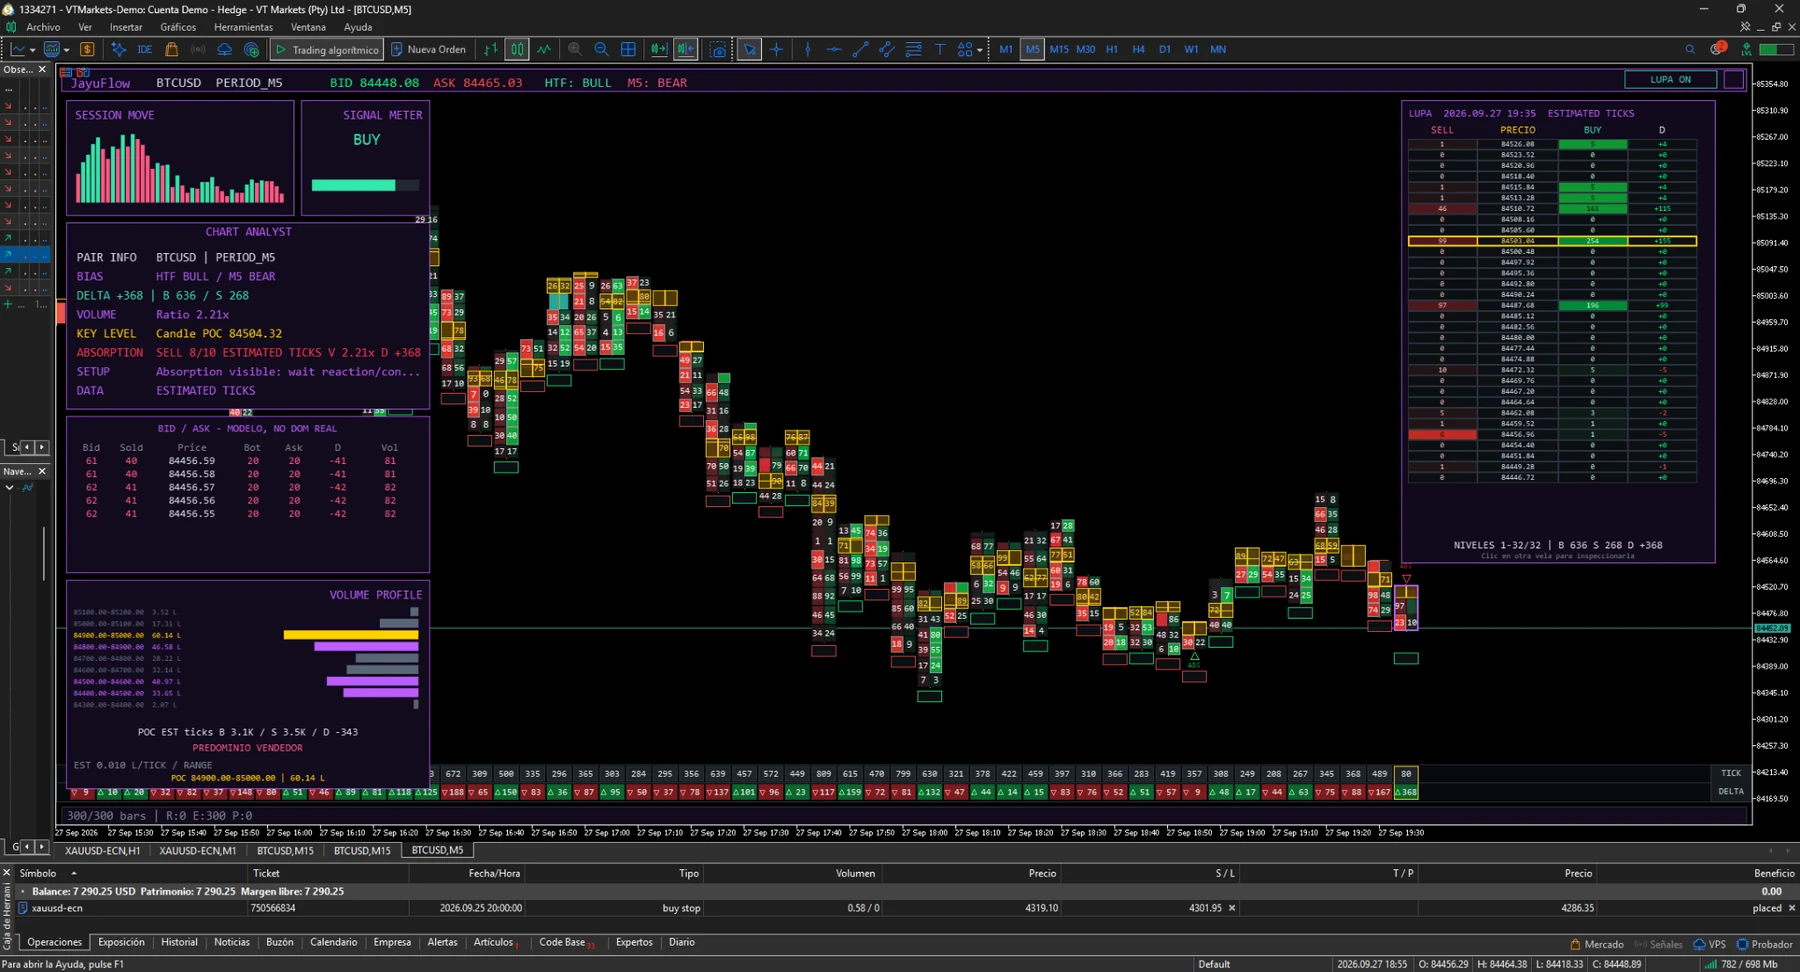Click the highlighted 84503.04 price row
The height and width of the screenshot is (972, 1800).
coord(1552,241)
